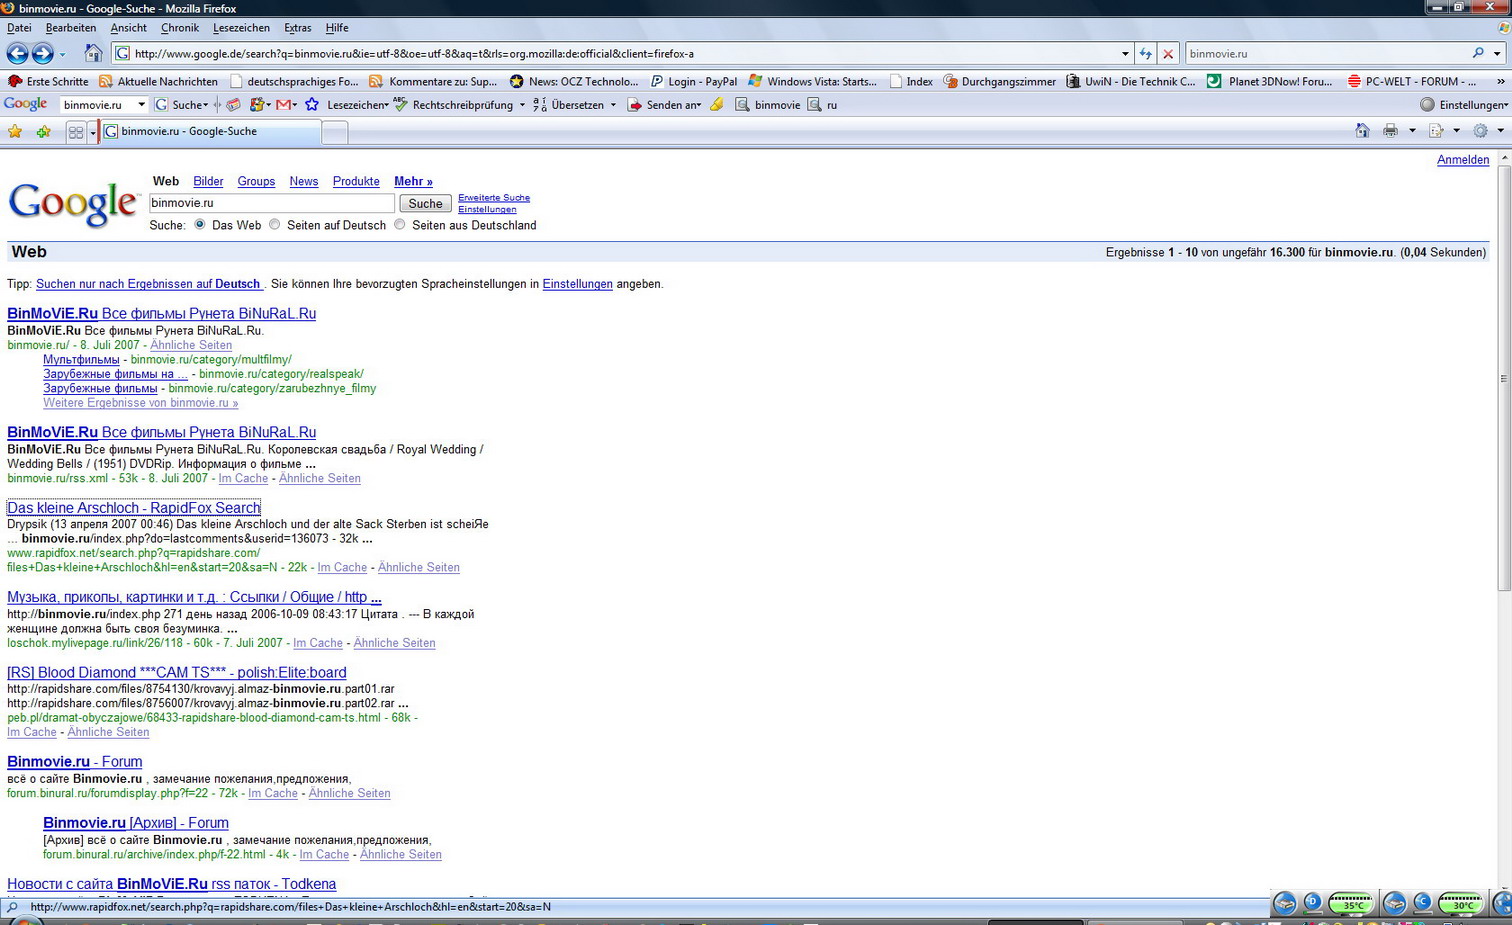1512x925 pixels.
Task: Open '[RS] Blood Diamond ***CAM TS***' result
Action: tap(177, 673)
